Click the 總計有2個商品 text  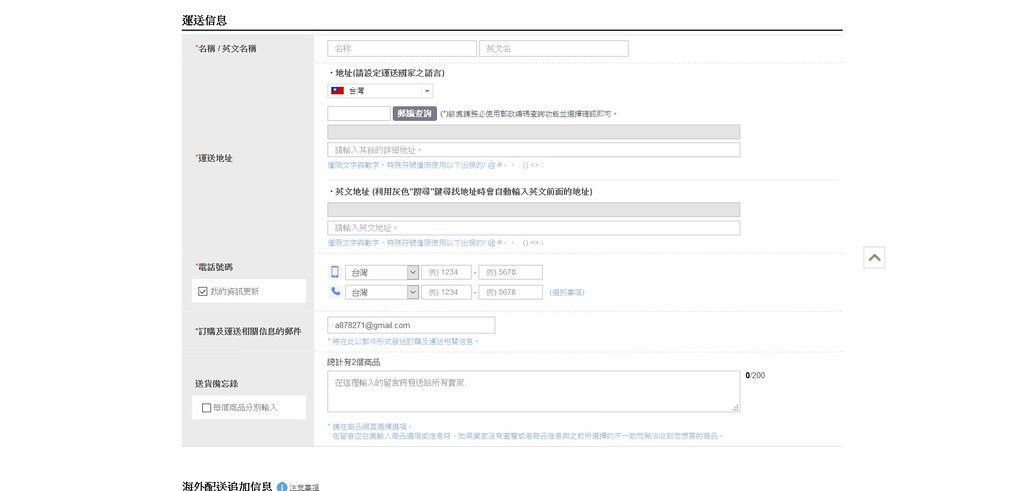pos(353,362)
